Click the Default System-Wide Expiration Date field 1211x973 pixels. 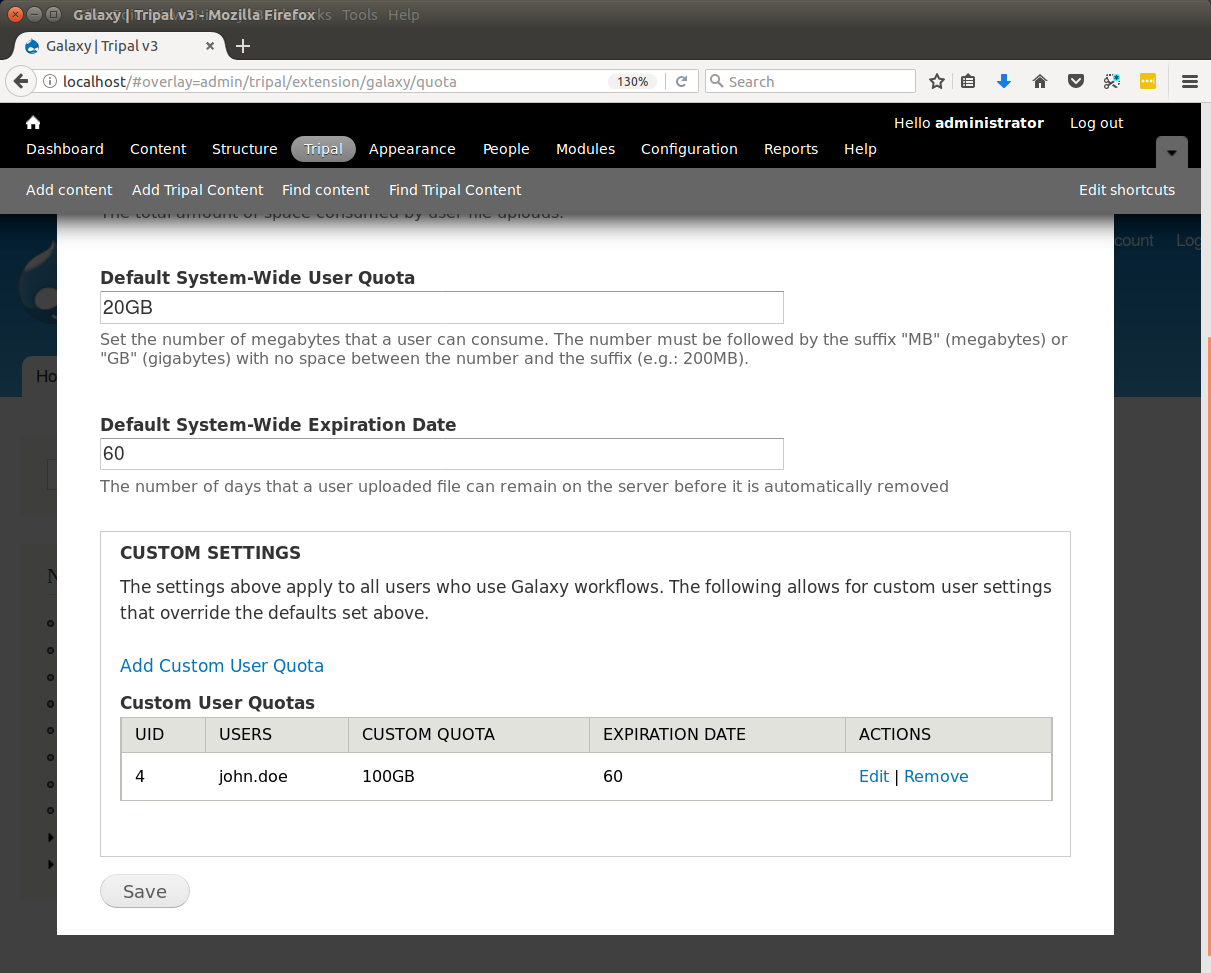click(442, 454)
